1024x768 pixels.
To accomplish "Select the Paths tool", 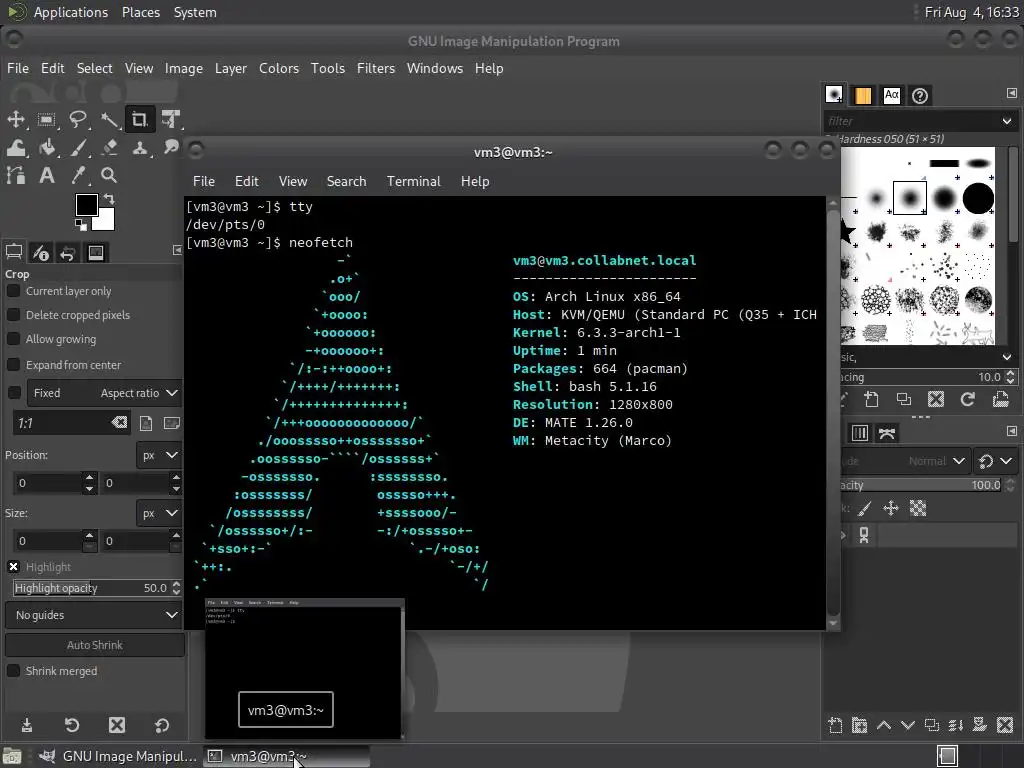I will point(16,175).
